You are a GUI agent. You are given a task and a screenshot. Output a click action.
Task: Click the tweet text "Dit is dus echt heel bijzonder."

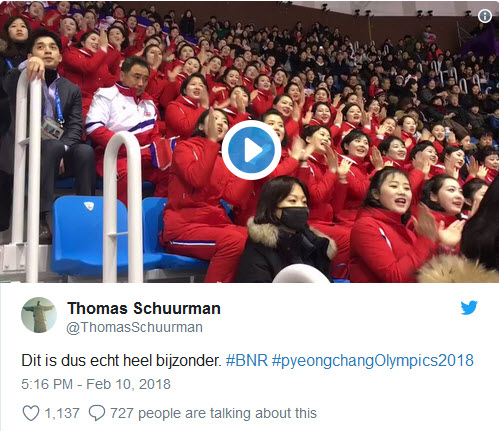point(121,361)
